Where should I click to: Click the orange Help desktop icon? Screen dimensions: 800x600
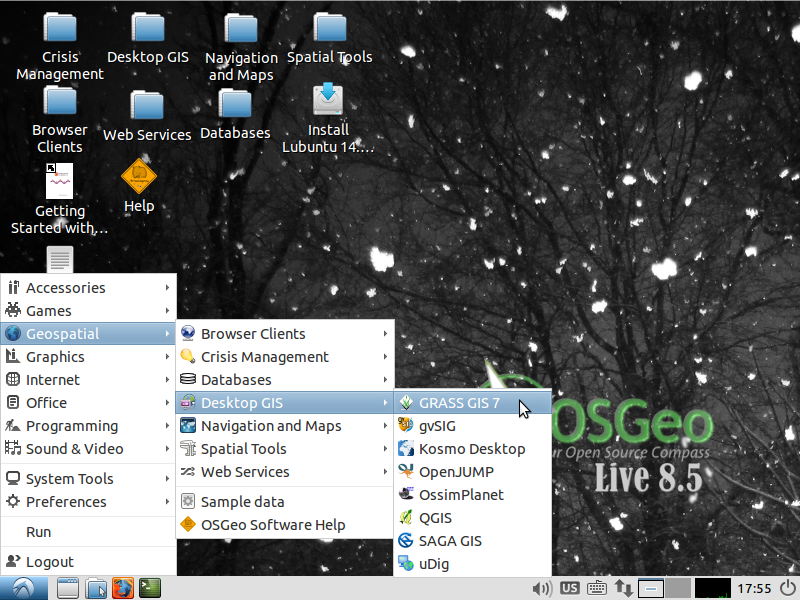pos(139,177)
